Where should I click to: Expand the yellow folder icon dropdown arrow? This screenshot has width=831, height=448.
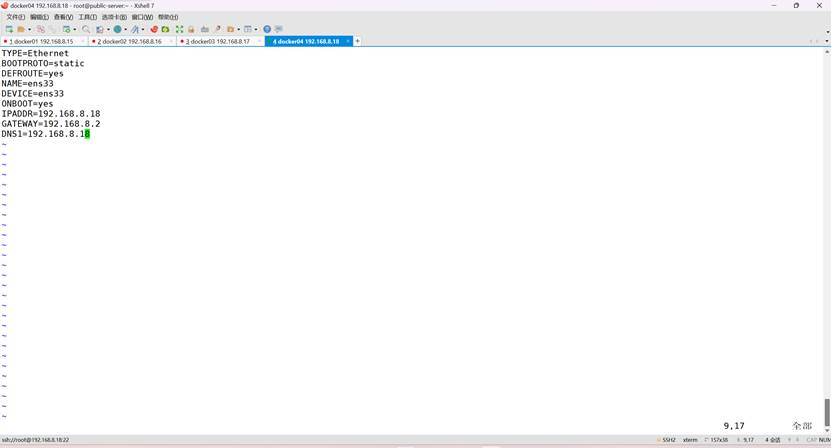coord(238,29)
